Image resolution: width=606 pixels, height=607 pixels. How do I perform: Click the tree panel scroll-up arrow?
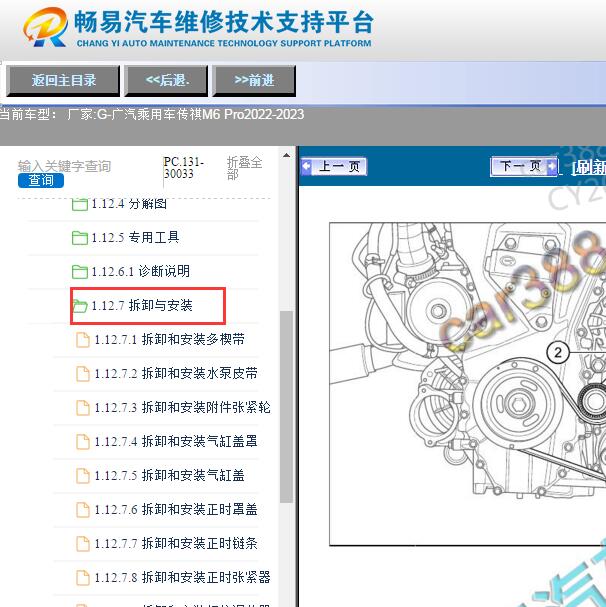click(x=286, y=156)
